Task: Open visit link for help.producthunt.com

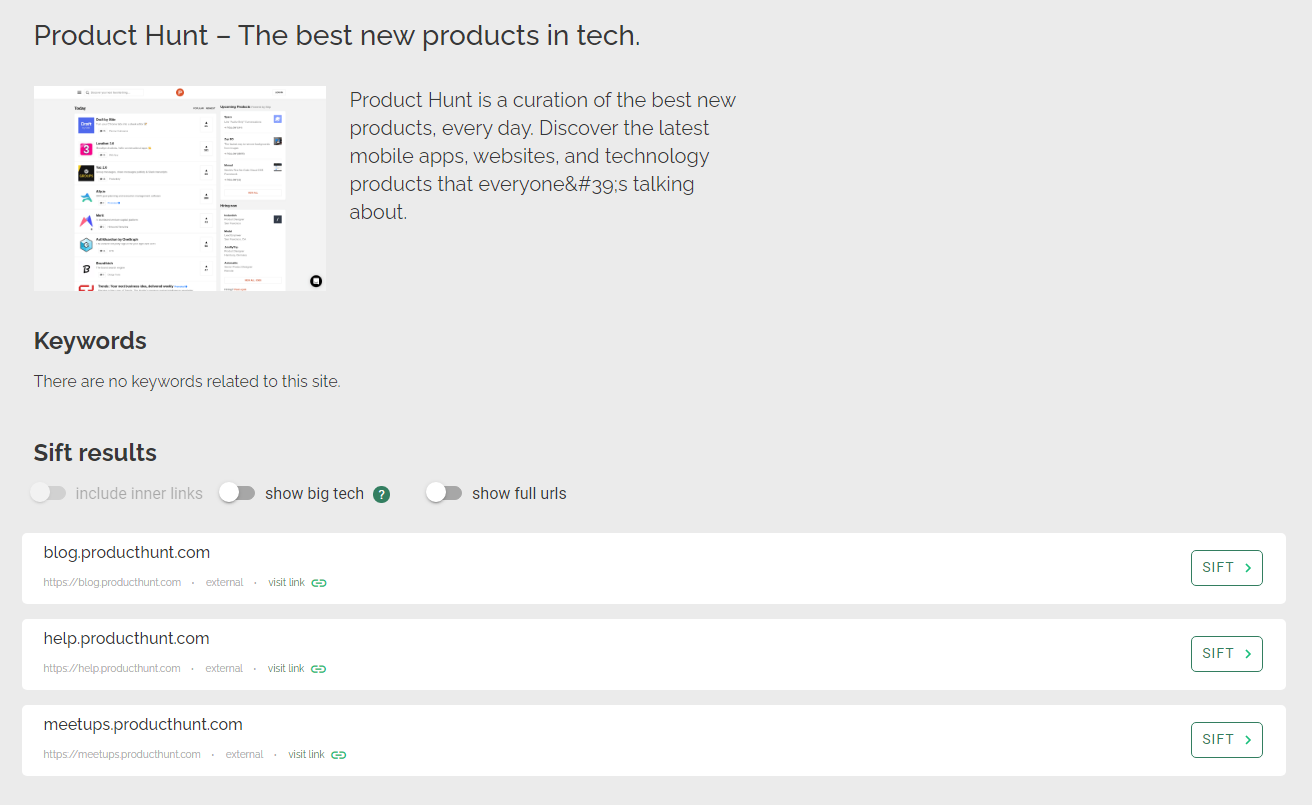Action: pyautogui.click(x=286, y=669)
